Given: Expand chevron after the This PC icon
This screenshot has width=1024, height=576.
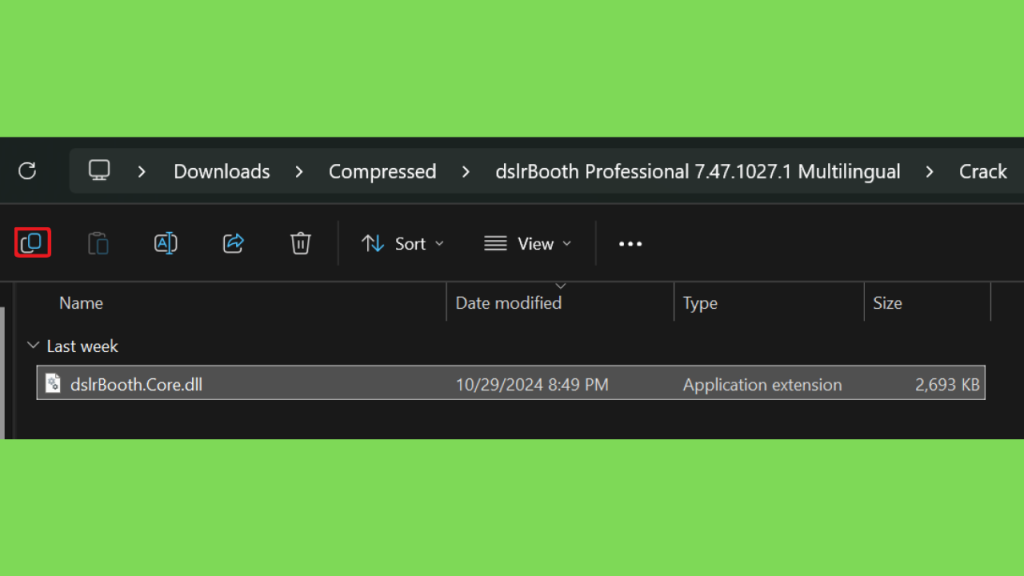Looking at the screenshot, I should 142,172.
